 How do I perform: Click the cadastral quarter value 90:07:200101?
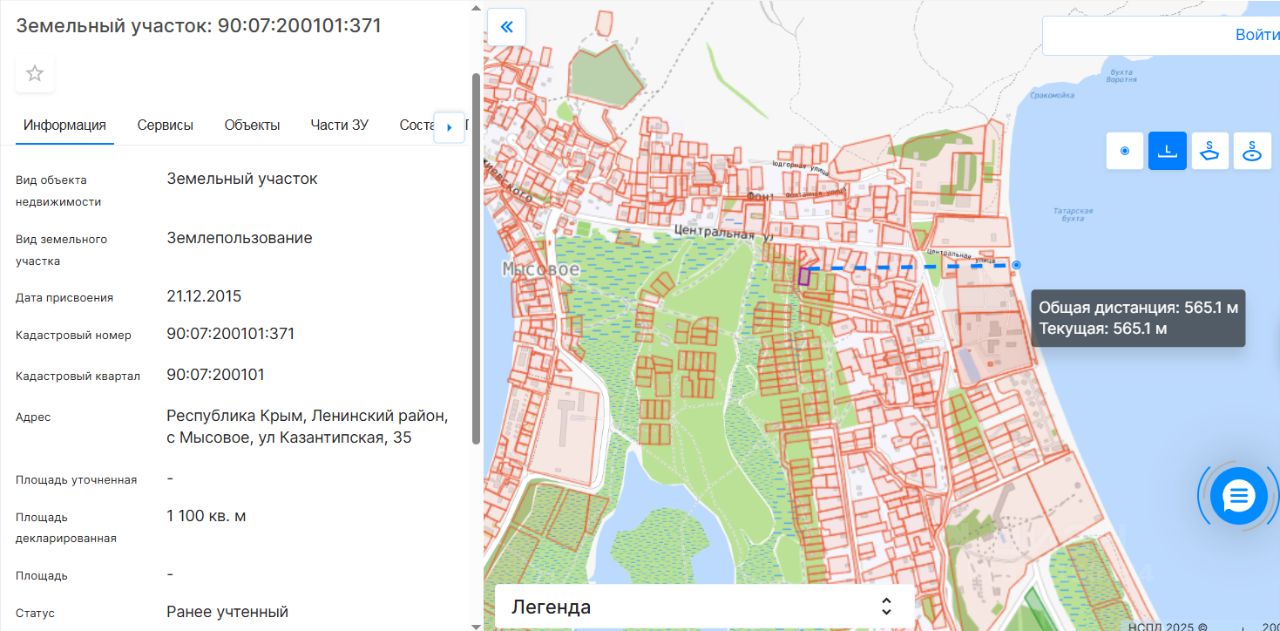point(215,375)
